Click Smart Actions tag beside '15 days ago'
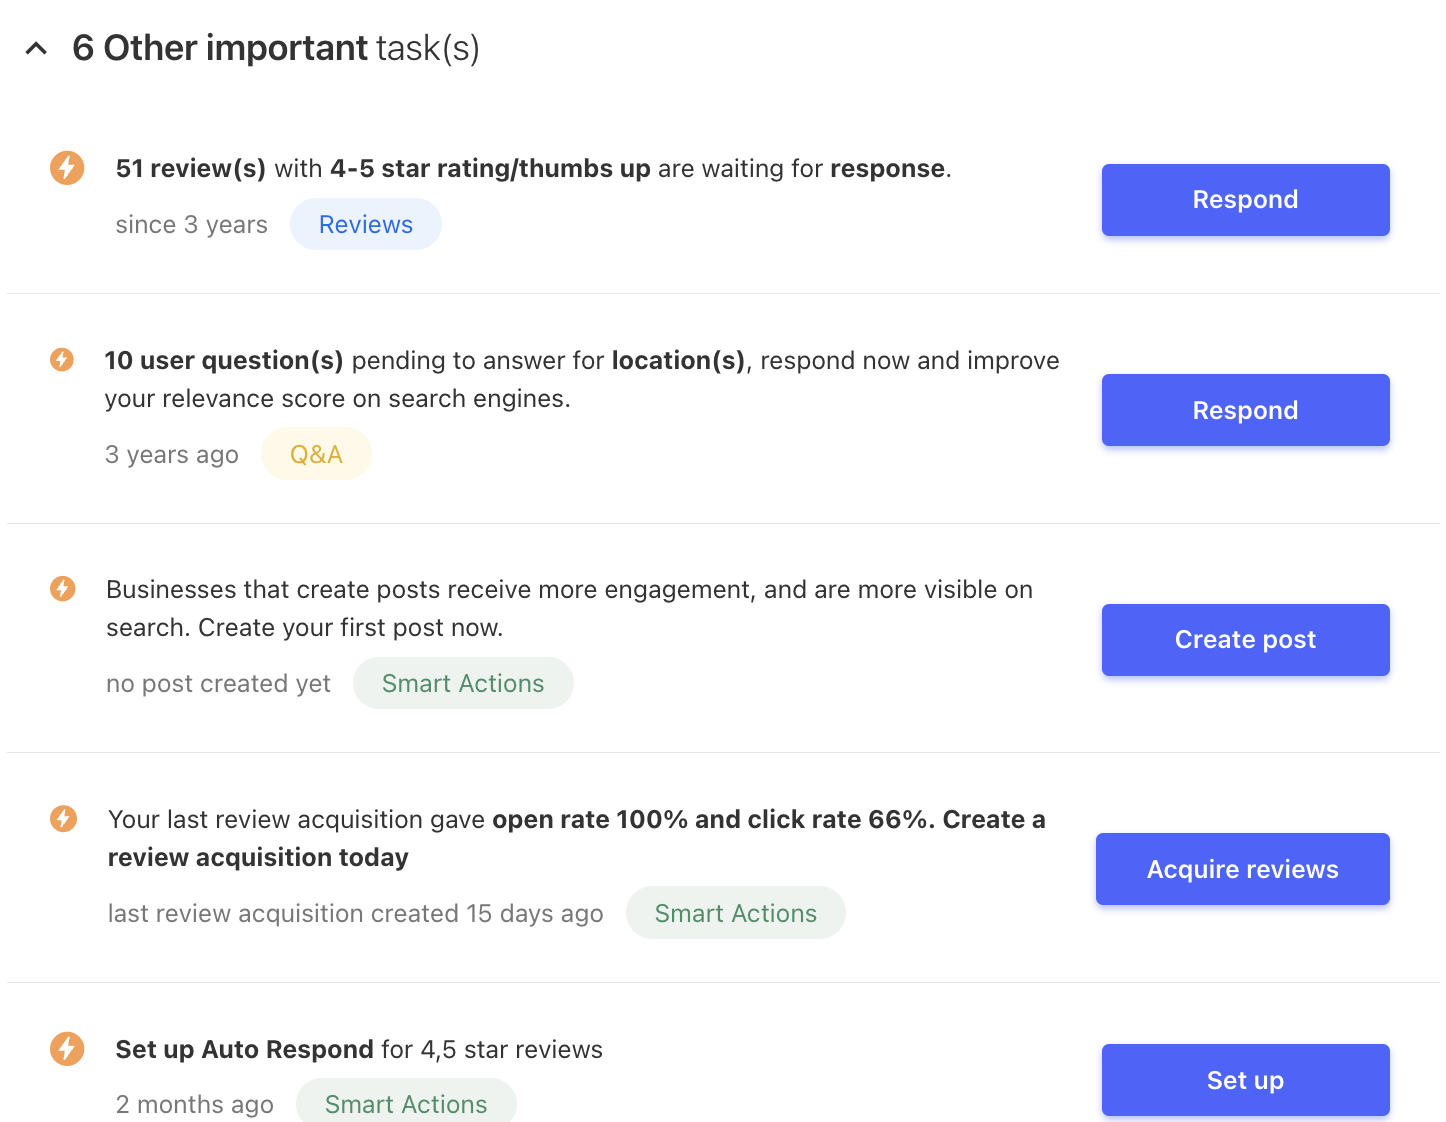1446x1122 pixels. point(735,913)
